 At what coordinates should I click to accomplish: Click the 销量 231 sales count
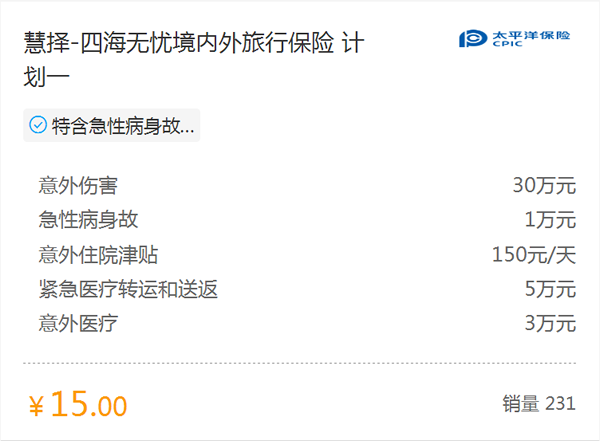coord(539,404)
